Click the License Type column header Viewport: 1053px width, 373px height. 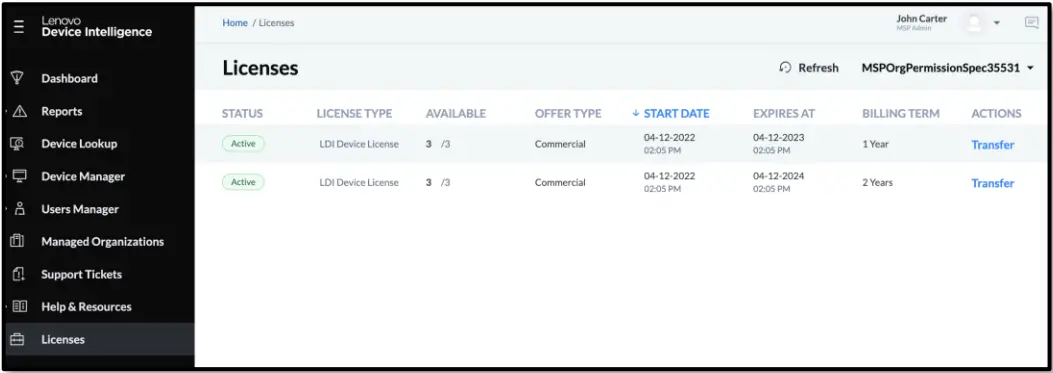click(355, 114)
